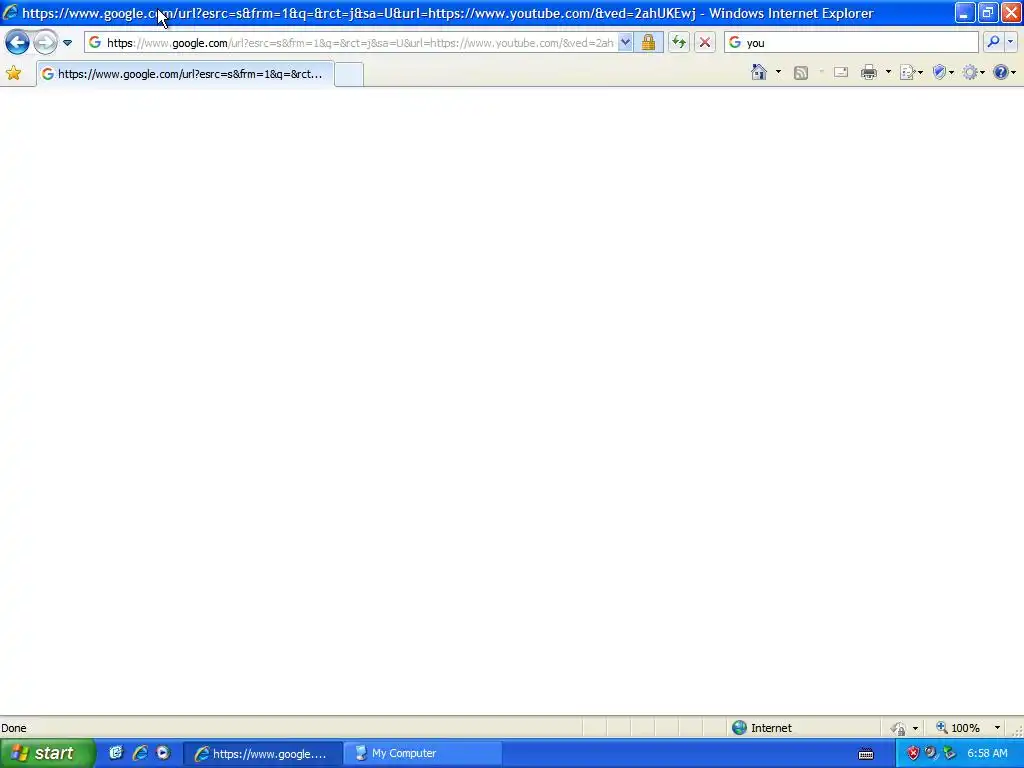
Task: Open the Page menu icon
Action: [x=911, y=72]
